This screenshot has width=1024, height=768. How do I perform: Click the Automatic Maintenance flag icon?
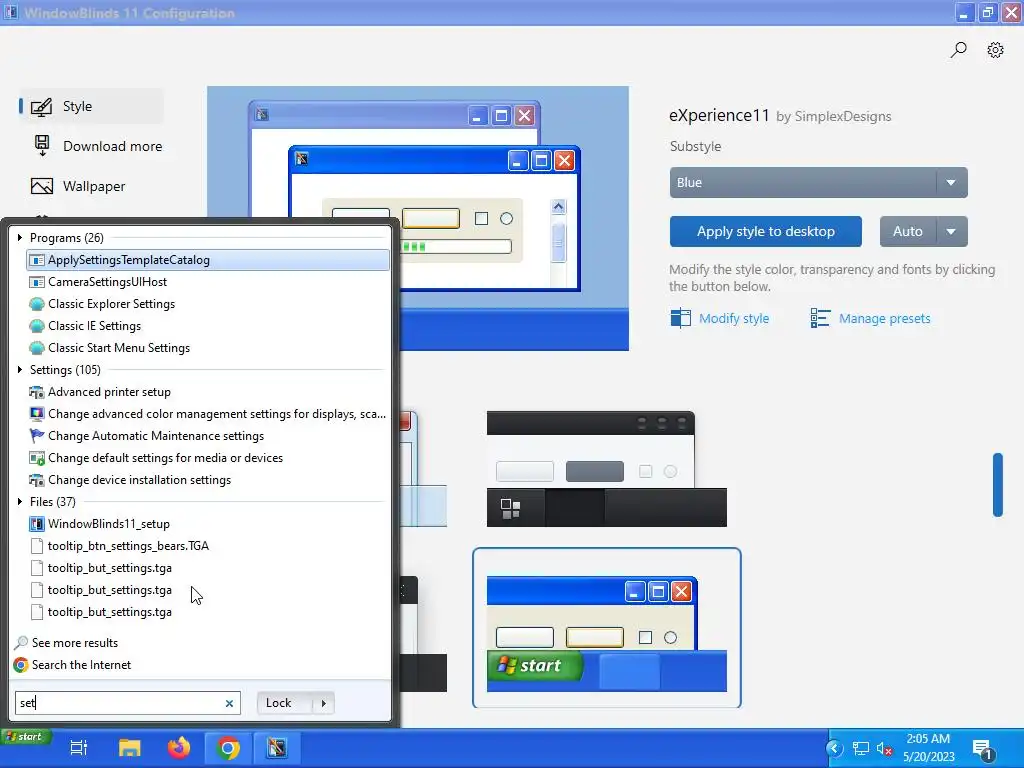37,436
